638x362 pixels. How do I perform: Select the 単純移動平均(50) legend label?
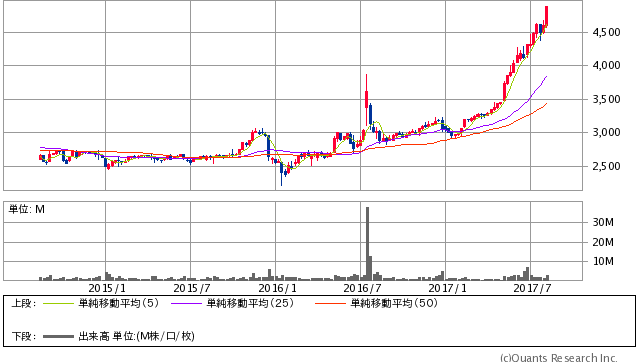pos(394,303)
